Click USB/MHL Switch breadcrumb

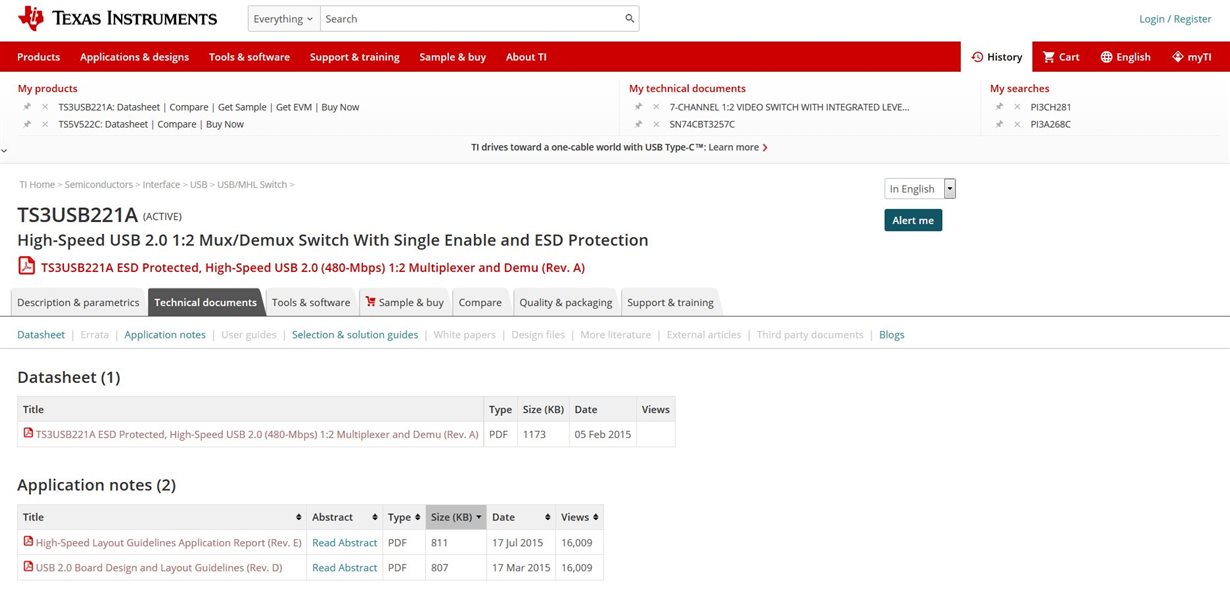252,184
